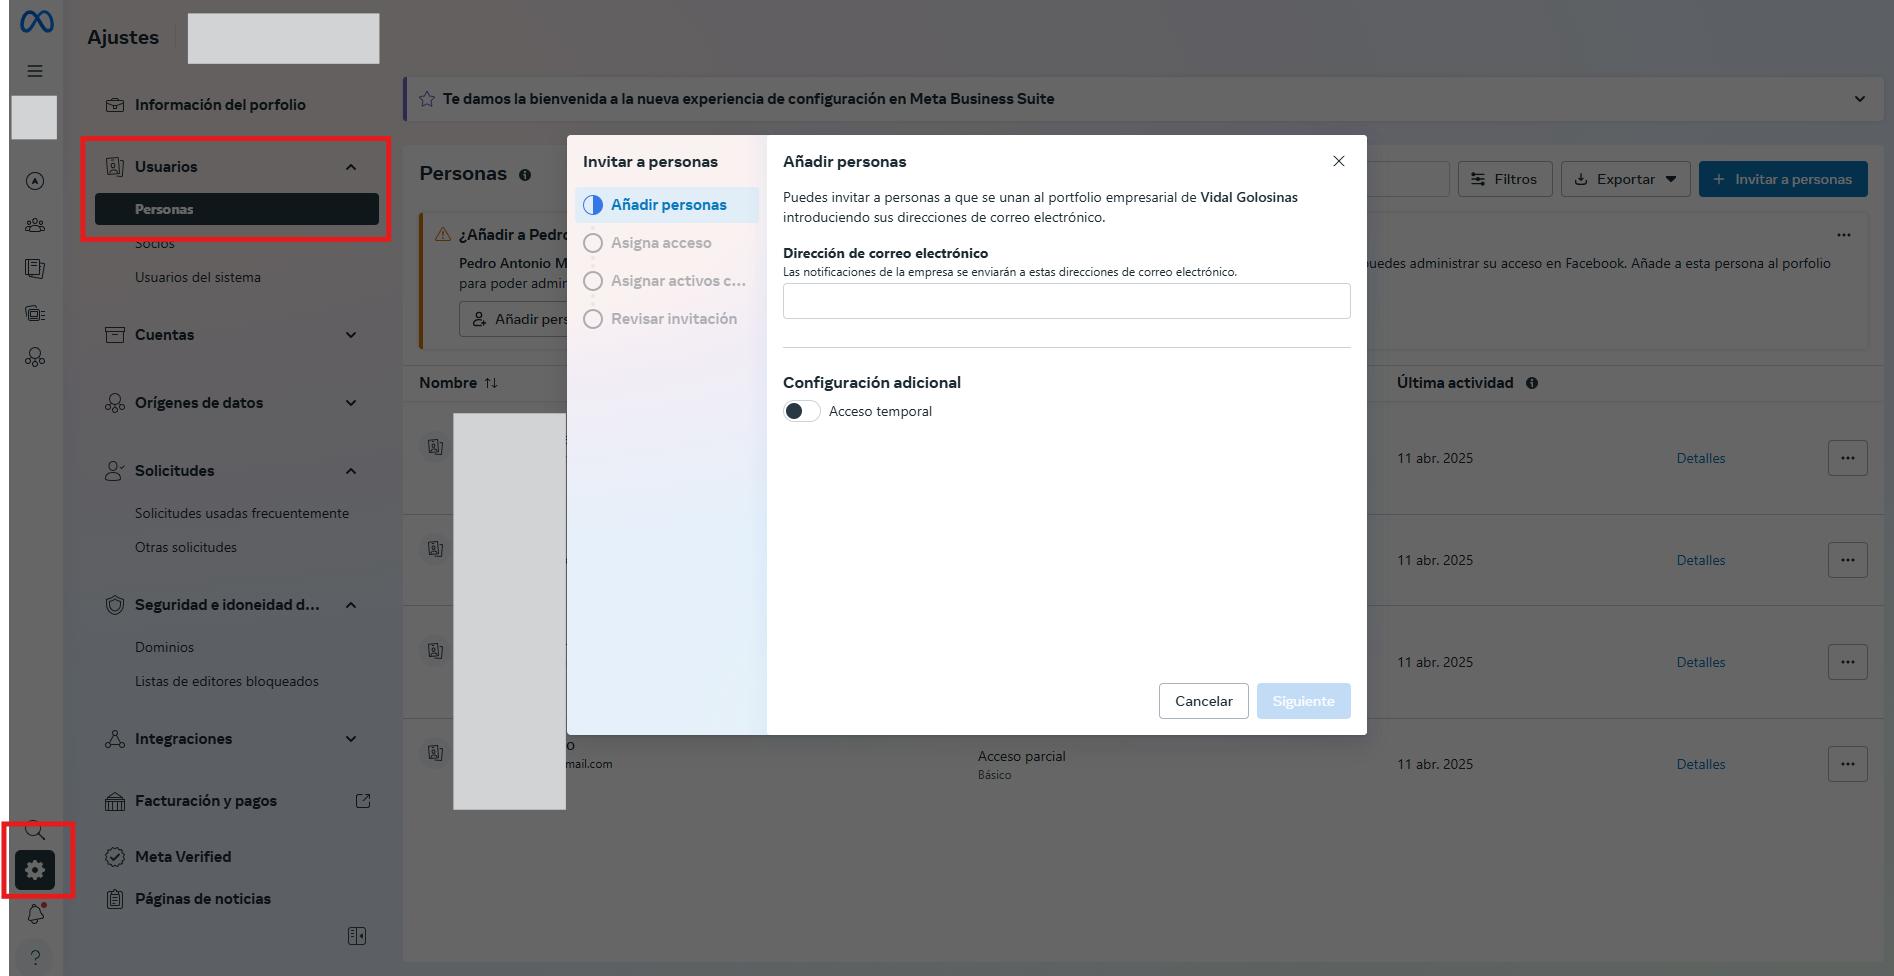Open Dominios in the sidebar
The height and width of the screenshot is (976, 1894).
(x=164, y=647)
